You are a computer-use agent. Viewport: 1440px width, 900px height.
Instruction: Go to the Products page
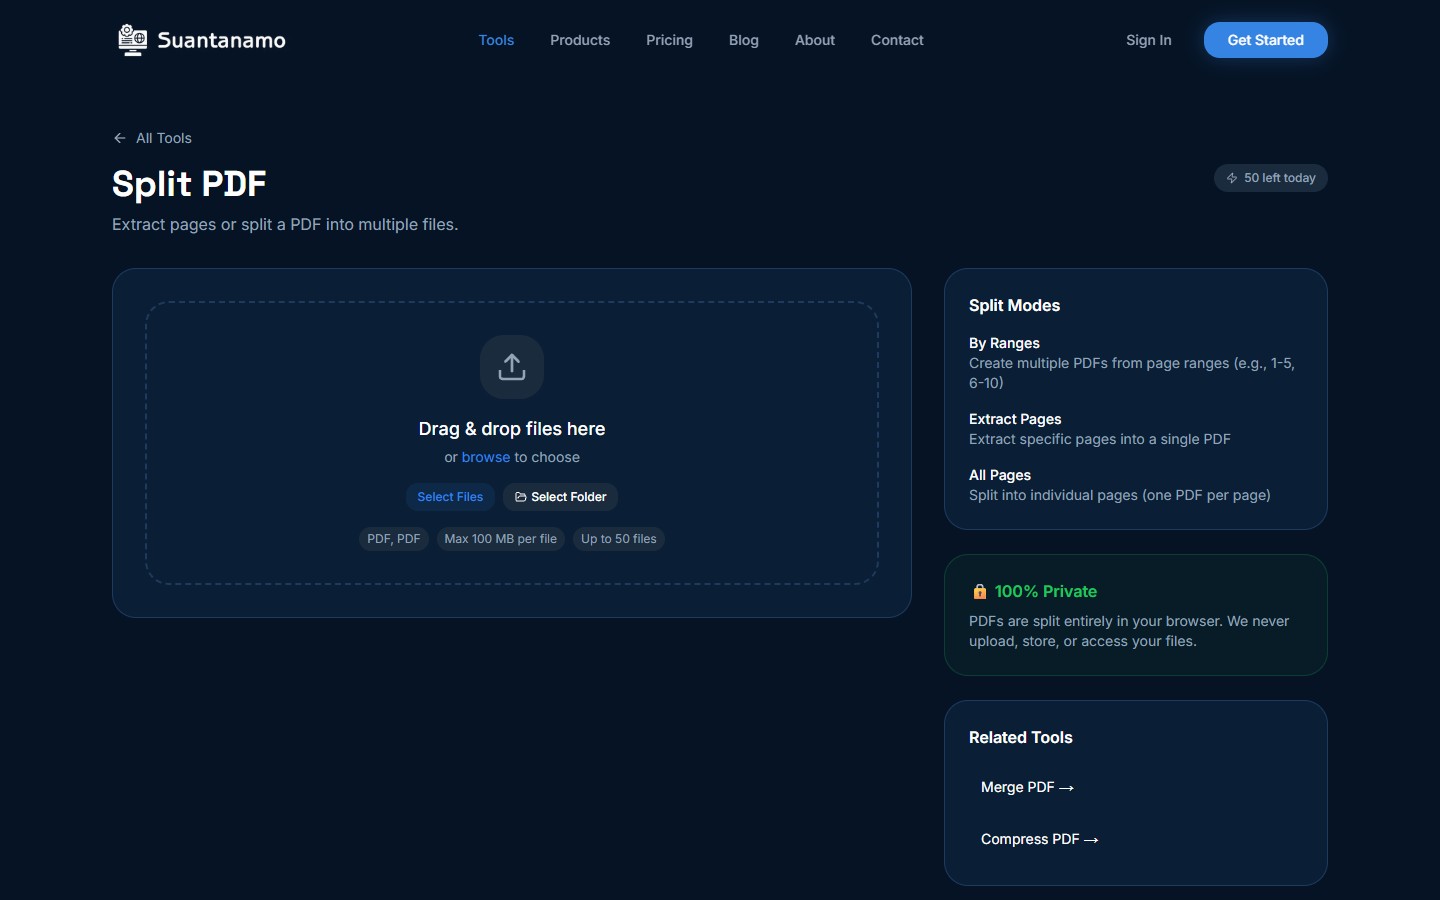click(580, 40)
